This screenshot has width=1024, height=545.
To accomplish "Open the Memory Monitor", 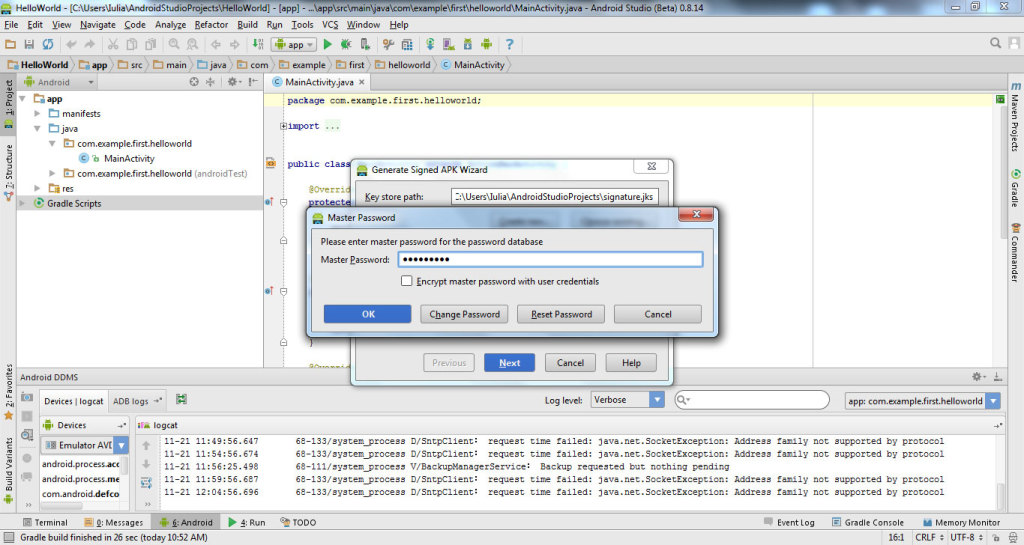I will pos(961,522).
